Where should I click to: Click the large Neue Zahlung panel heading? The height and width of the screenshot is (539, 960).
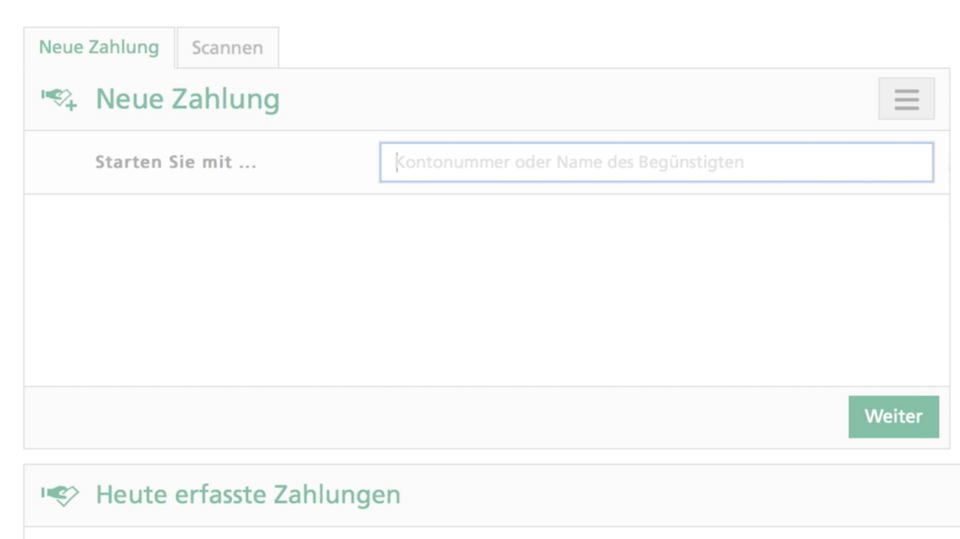tap(188, 99)
